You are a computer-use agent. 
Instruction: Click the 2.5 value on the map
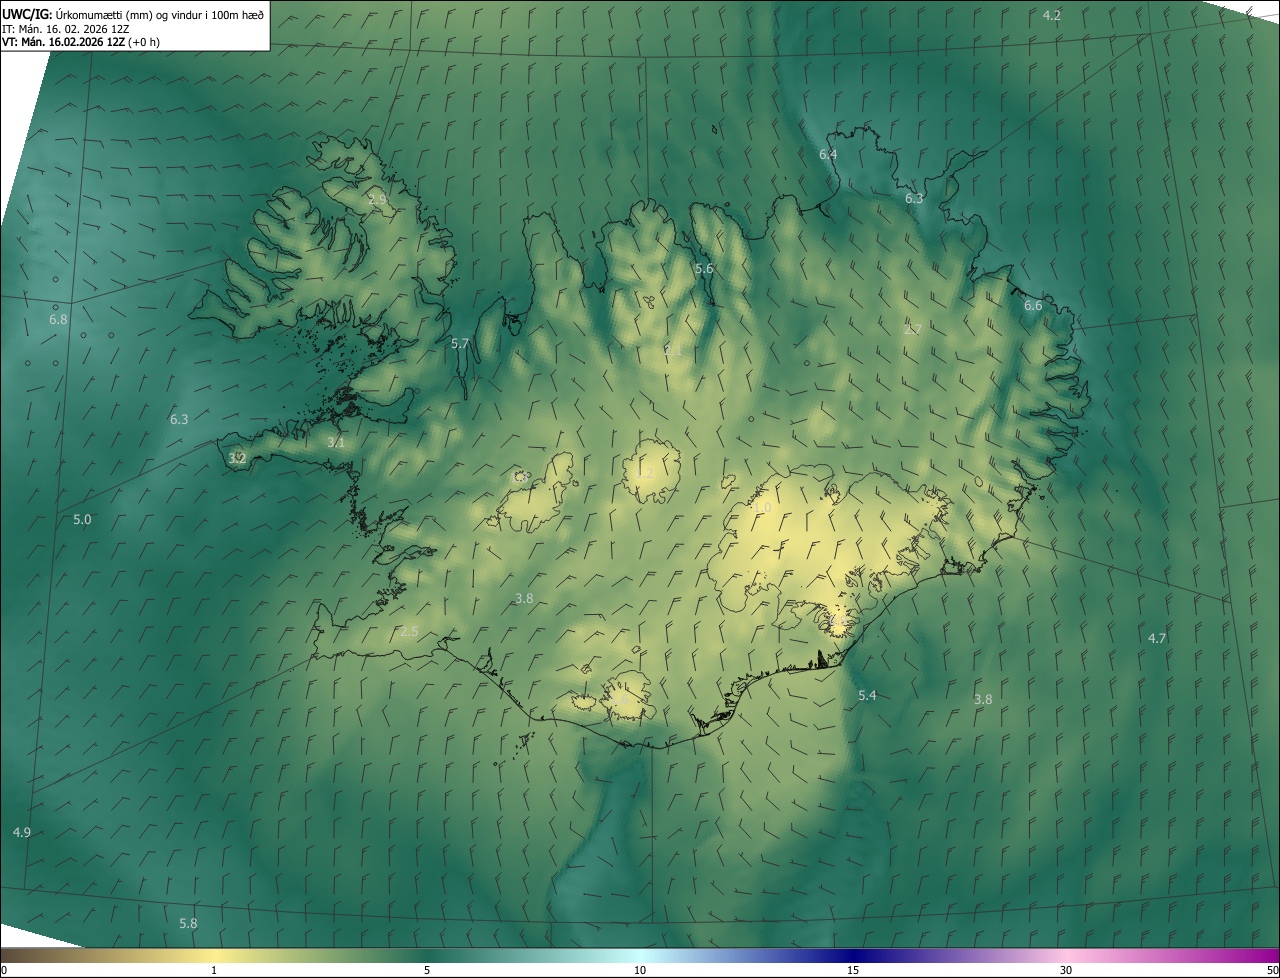[409, 632]
